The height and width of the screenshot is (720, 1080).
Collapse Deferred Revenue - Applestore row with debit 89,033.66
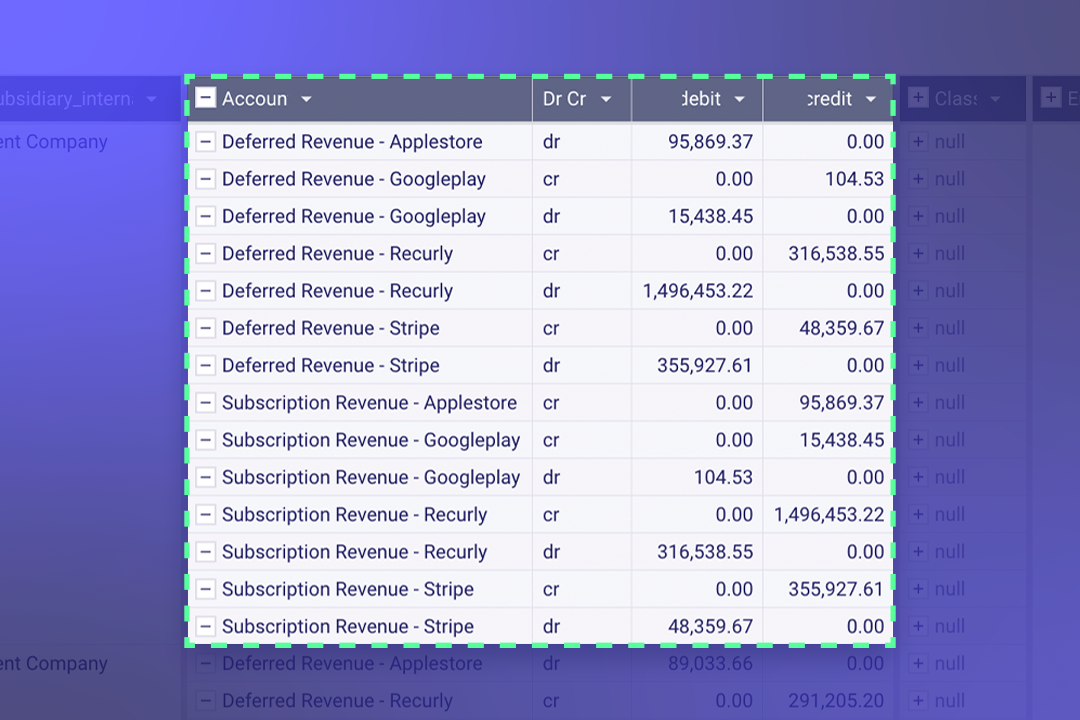tap(205, 664)
